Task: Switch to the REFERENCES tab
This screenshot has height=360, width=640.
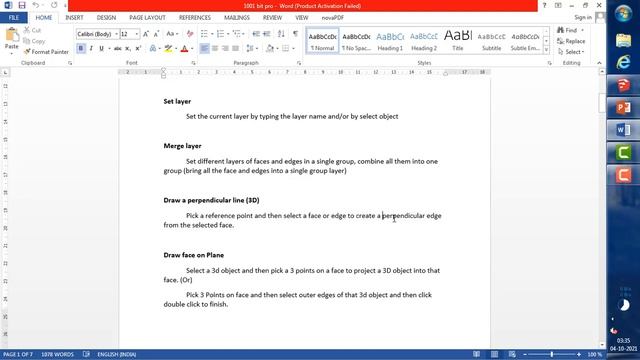Action: tap(195, 18)
